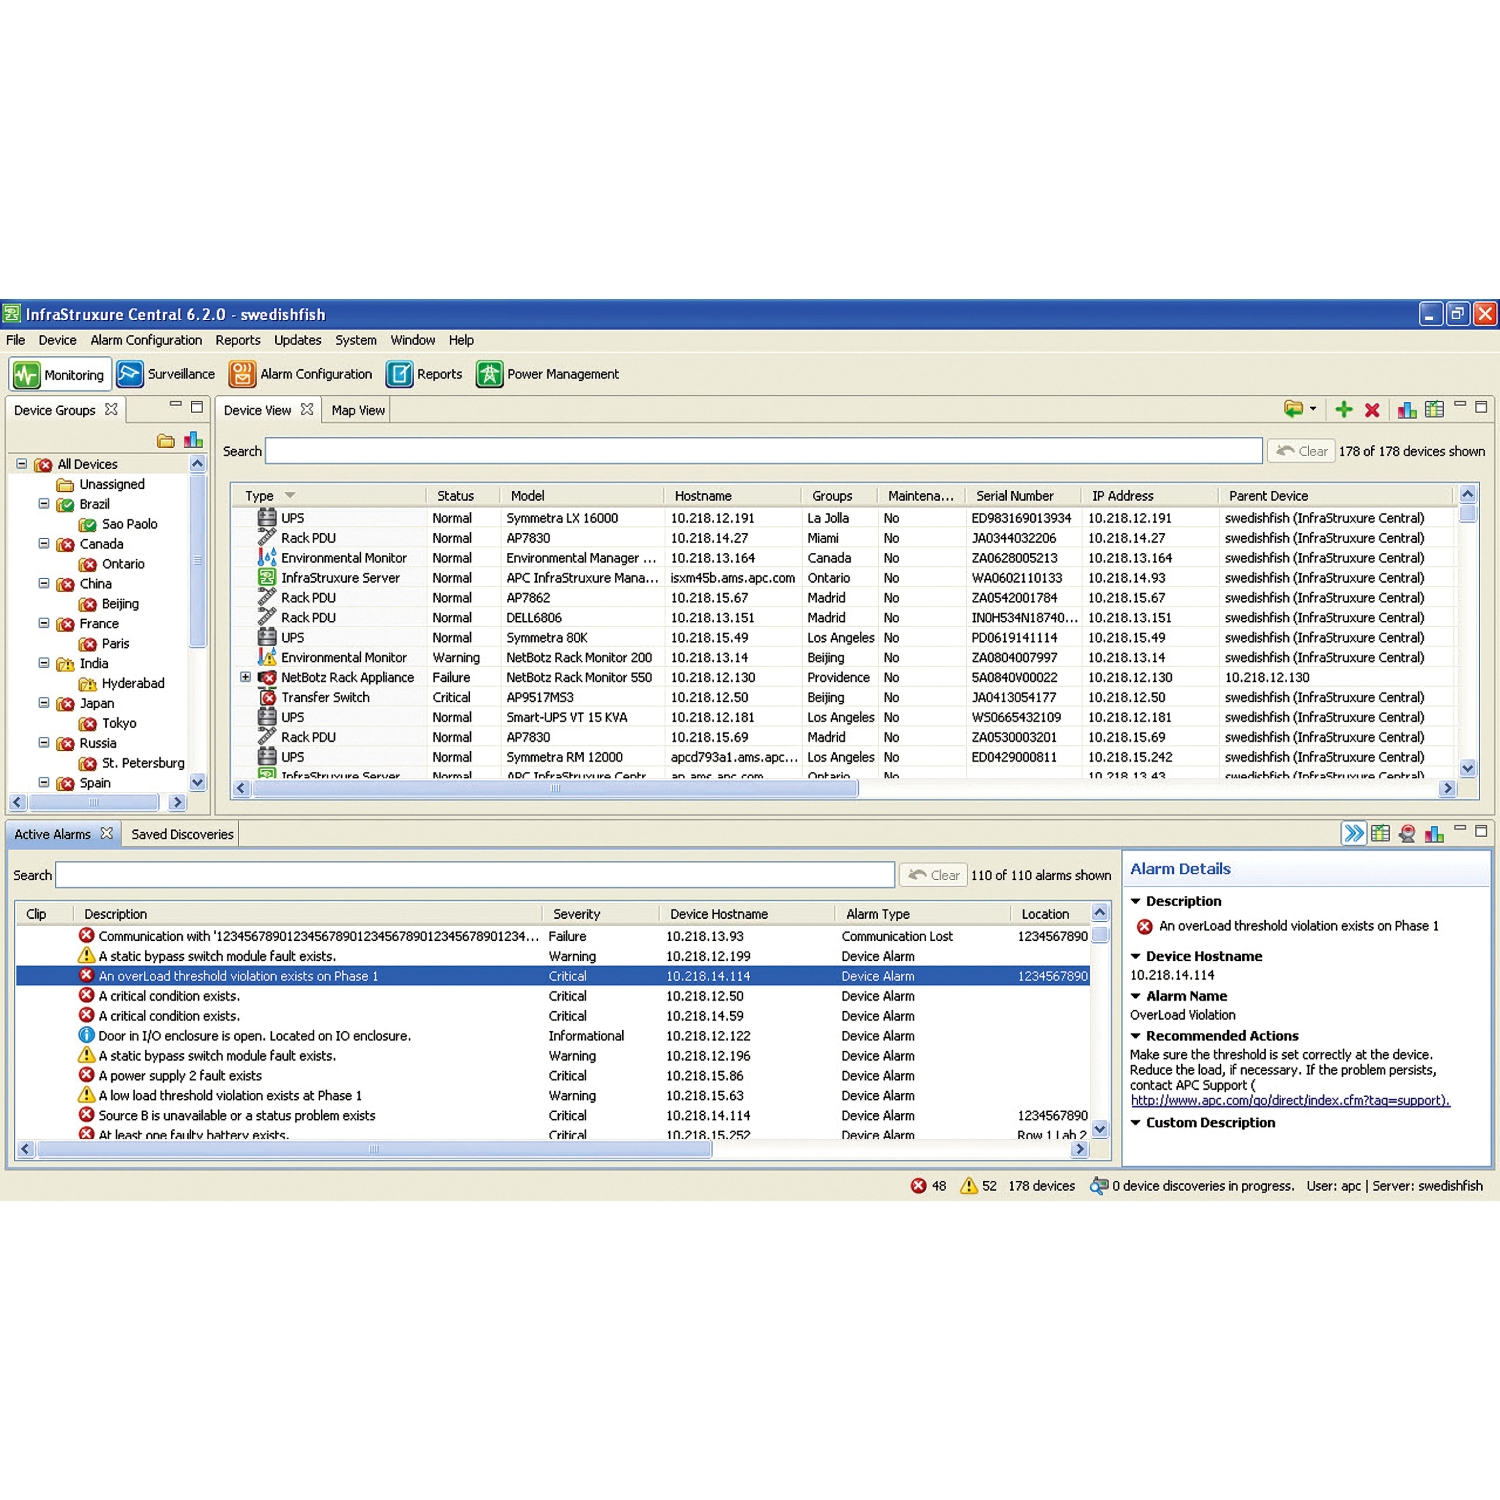1500x1500 pixels.
Task: Toggle alarm details pane with double-arrow icon
Action: 1353,834
